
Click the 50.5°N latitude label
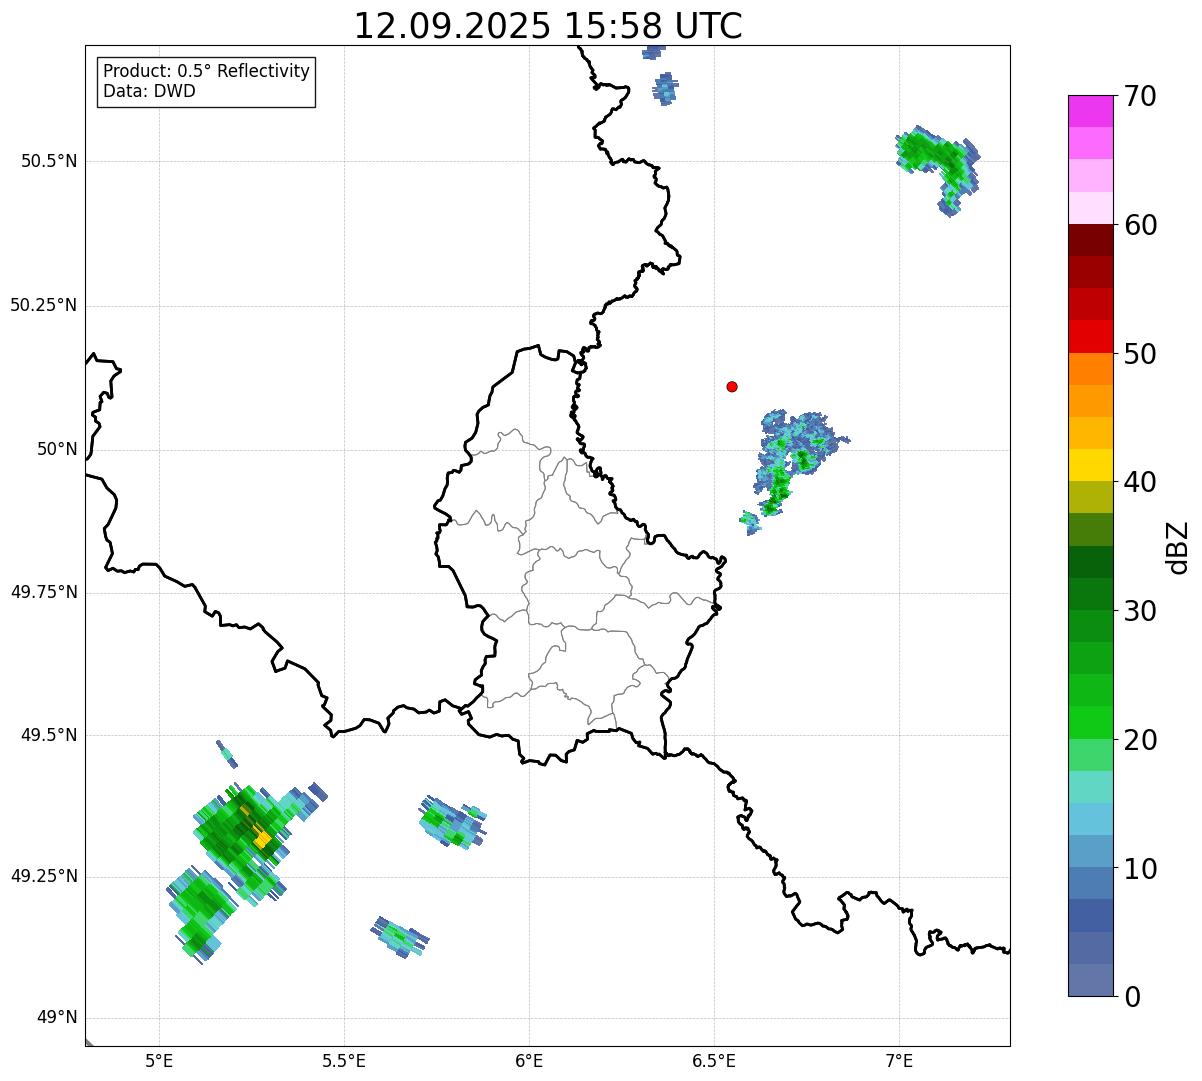coord(49,161)
